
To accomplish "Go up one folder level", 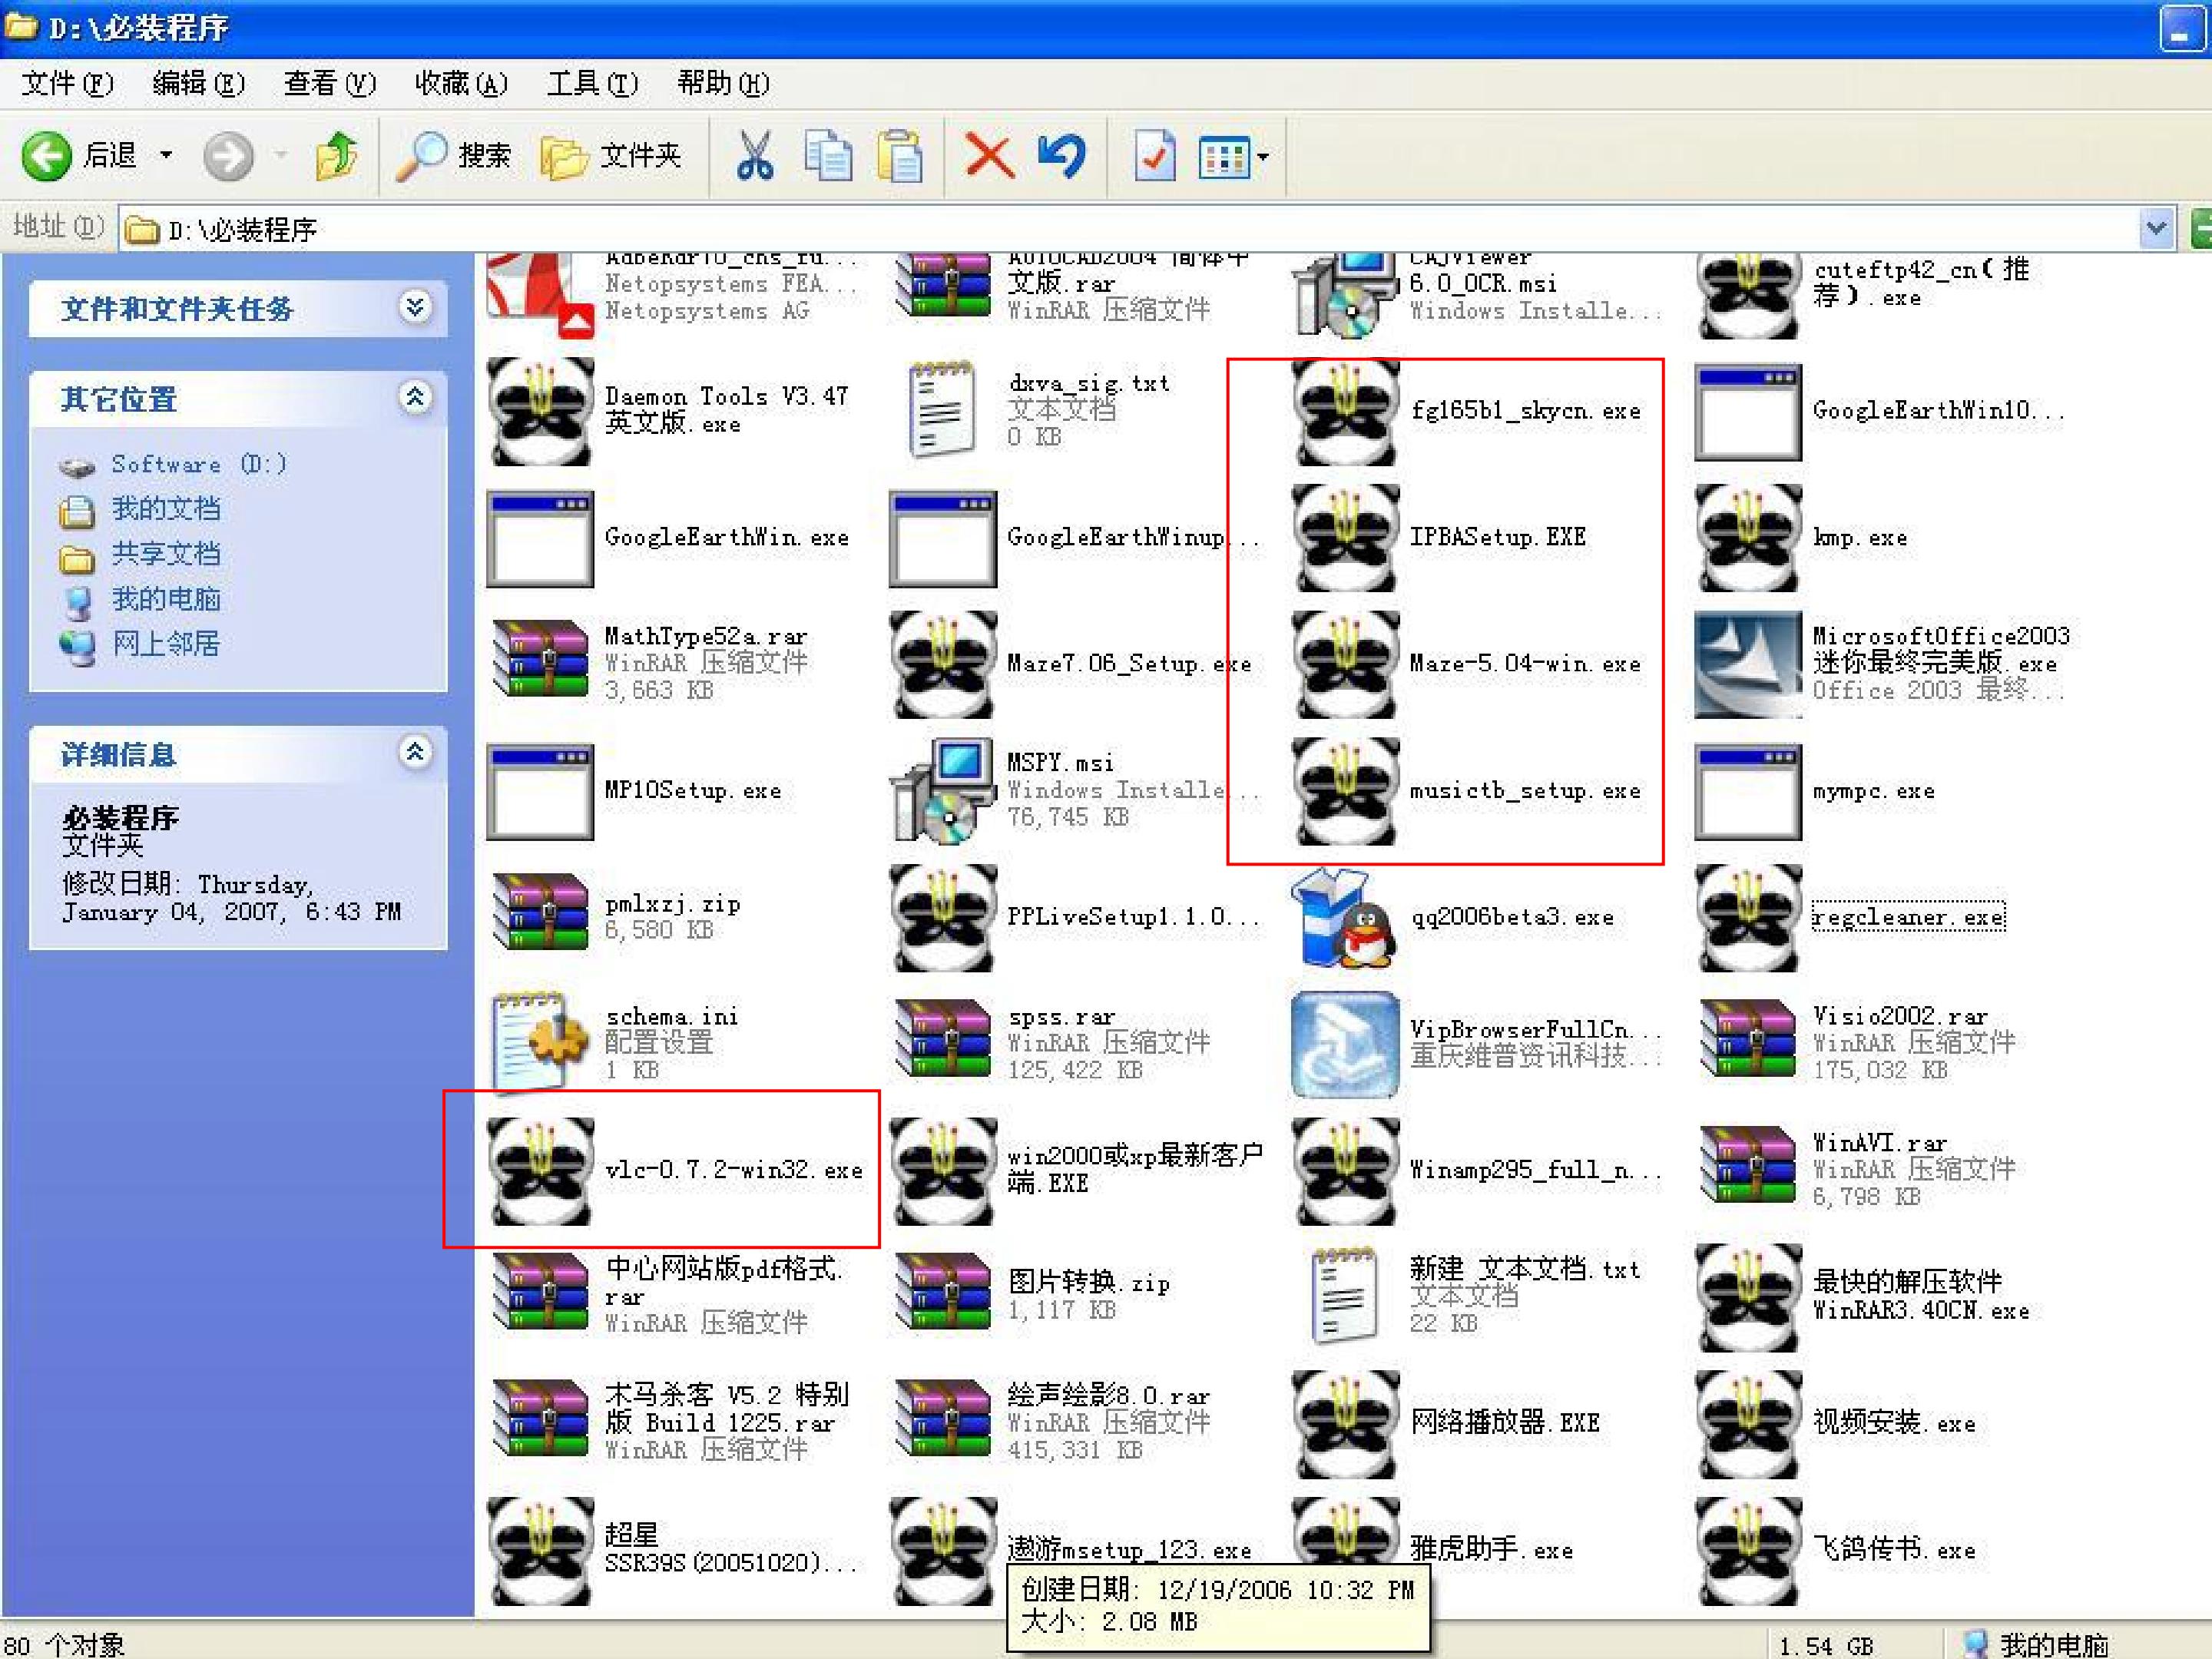I will tap(335, 156).
